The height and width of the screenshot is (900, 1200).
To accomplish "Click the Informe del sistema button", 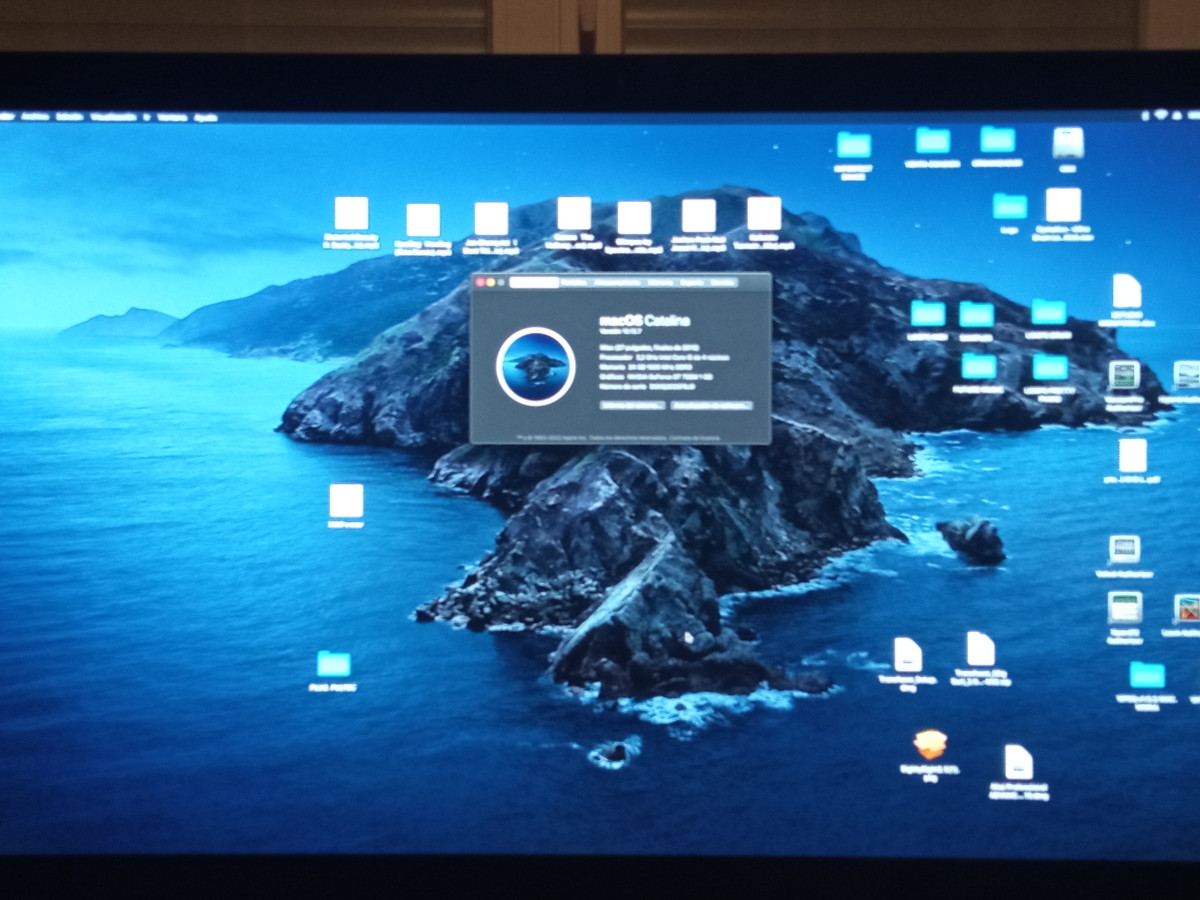I will point(632,405).
